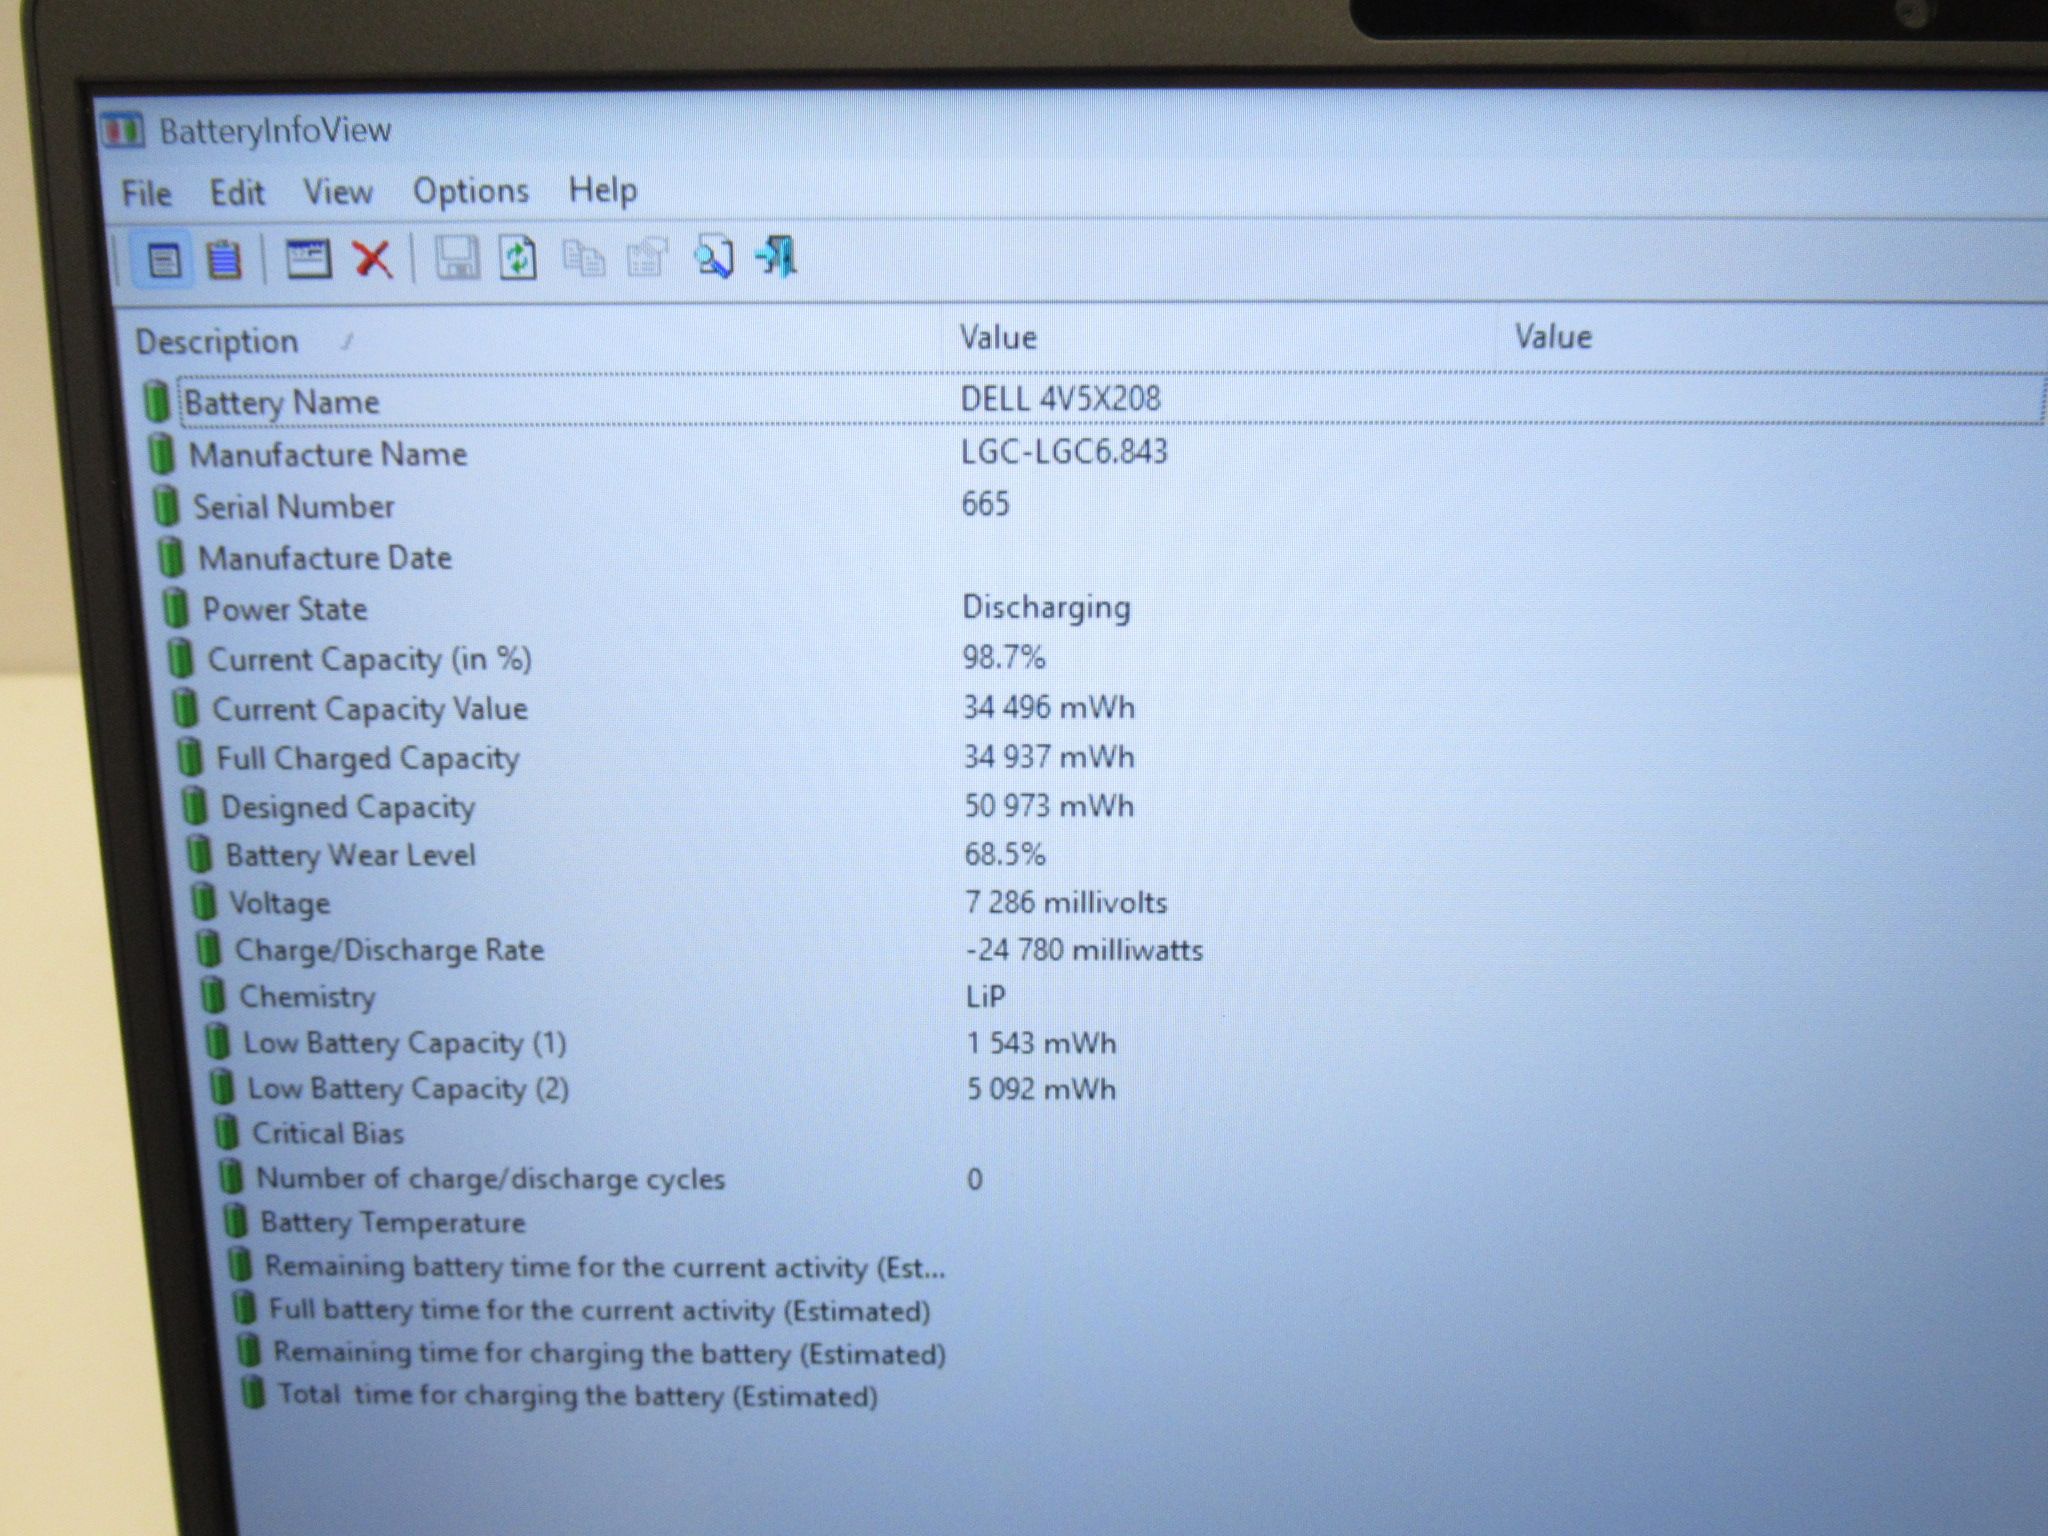Click the 68.5% wear level value
The height and width of the screenshot is (1536, 2048).
(1004, 854)
